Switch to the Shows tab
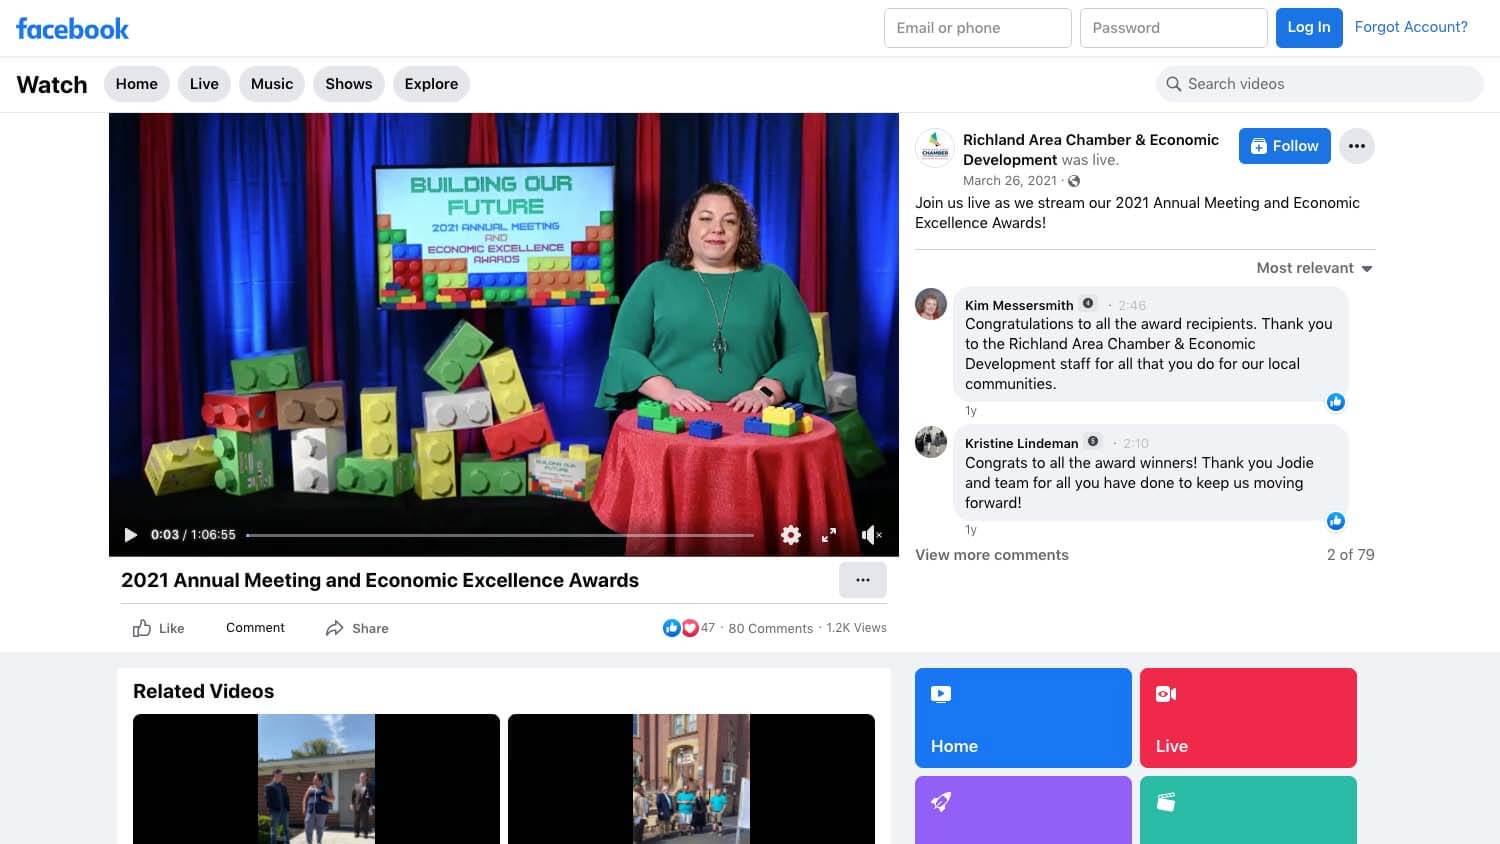 348,84
